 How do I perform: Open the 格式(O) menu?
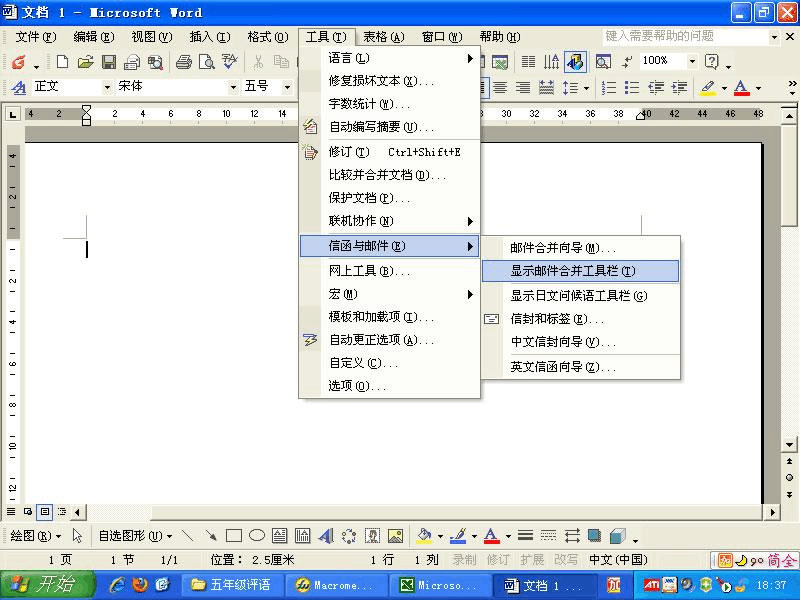click(268, 37)
